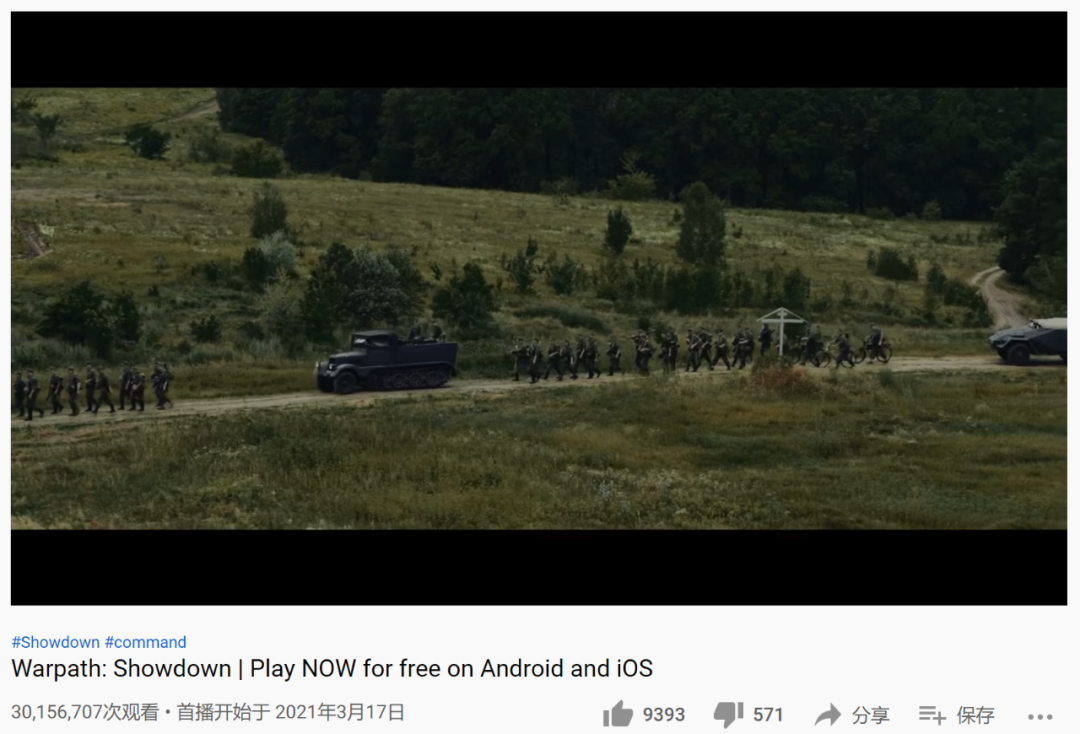Click the save-to-playlist icon
Image resolution: width=1080 pixels, height=734 pixels.
[x=932, y=715]
